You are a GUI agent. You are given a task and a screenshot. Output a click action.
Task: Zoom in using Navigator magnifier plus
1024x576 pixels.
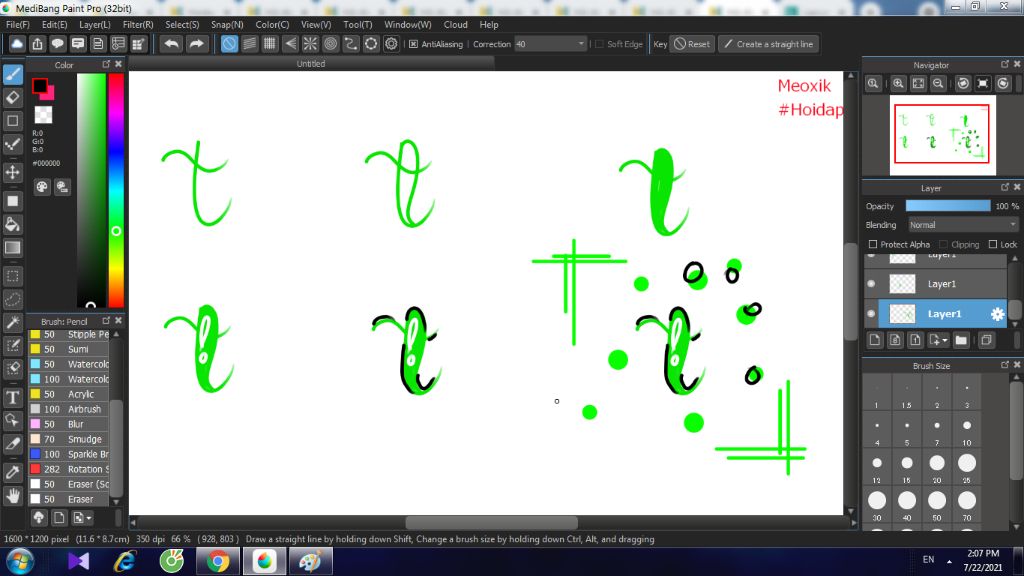[899, 84]
